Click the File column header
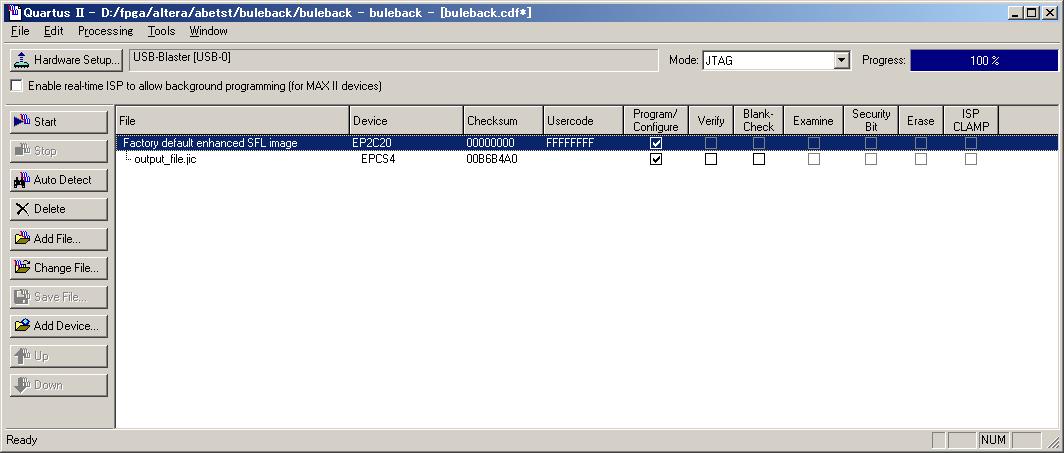1064x453 pixels. pyautogui.click(x=233, y=121)
